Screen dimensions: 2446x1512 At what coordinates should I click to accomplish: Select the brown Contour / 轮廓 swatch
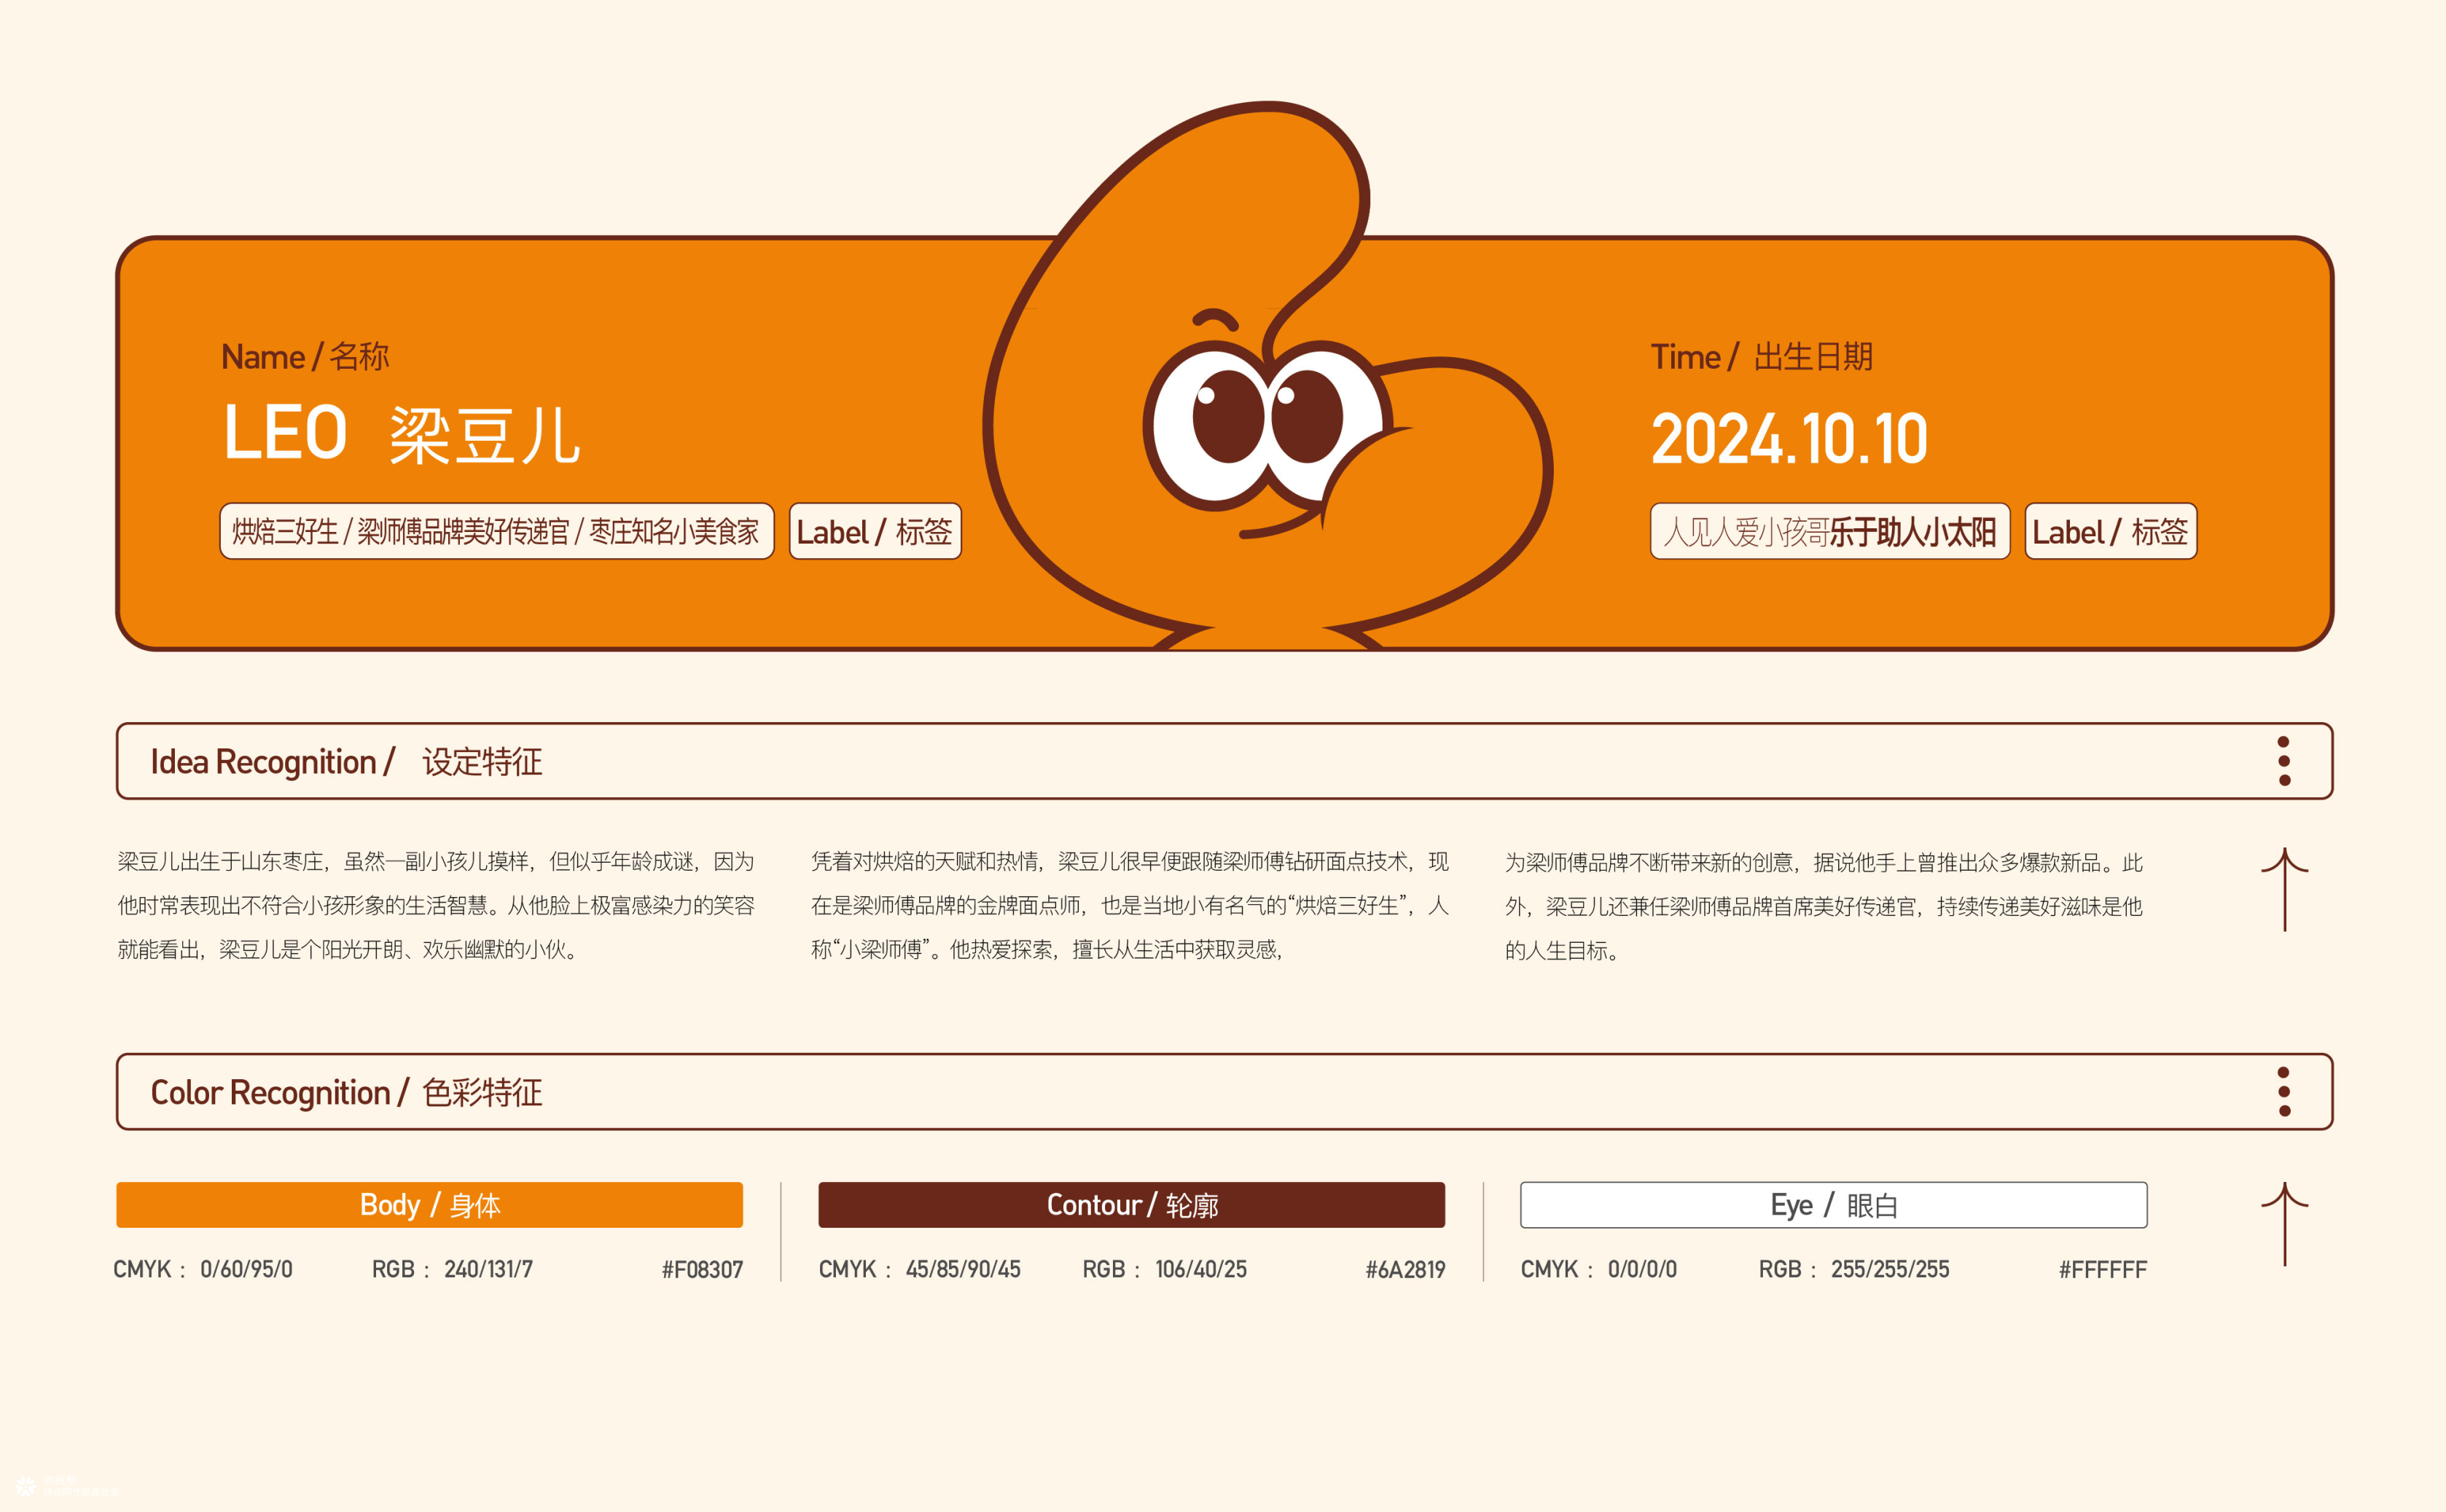[x=1131, y=1204]
